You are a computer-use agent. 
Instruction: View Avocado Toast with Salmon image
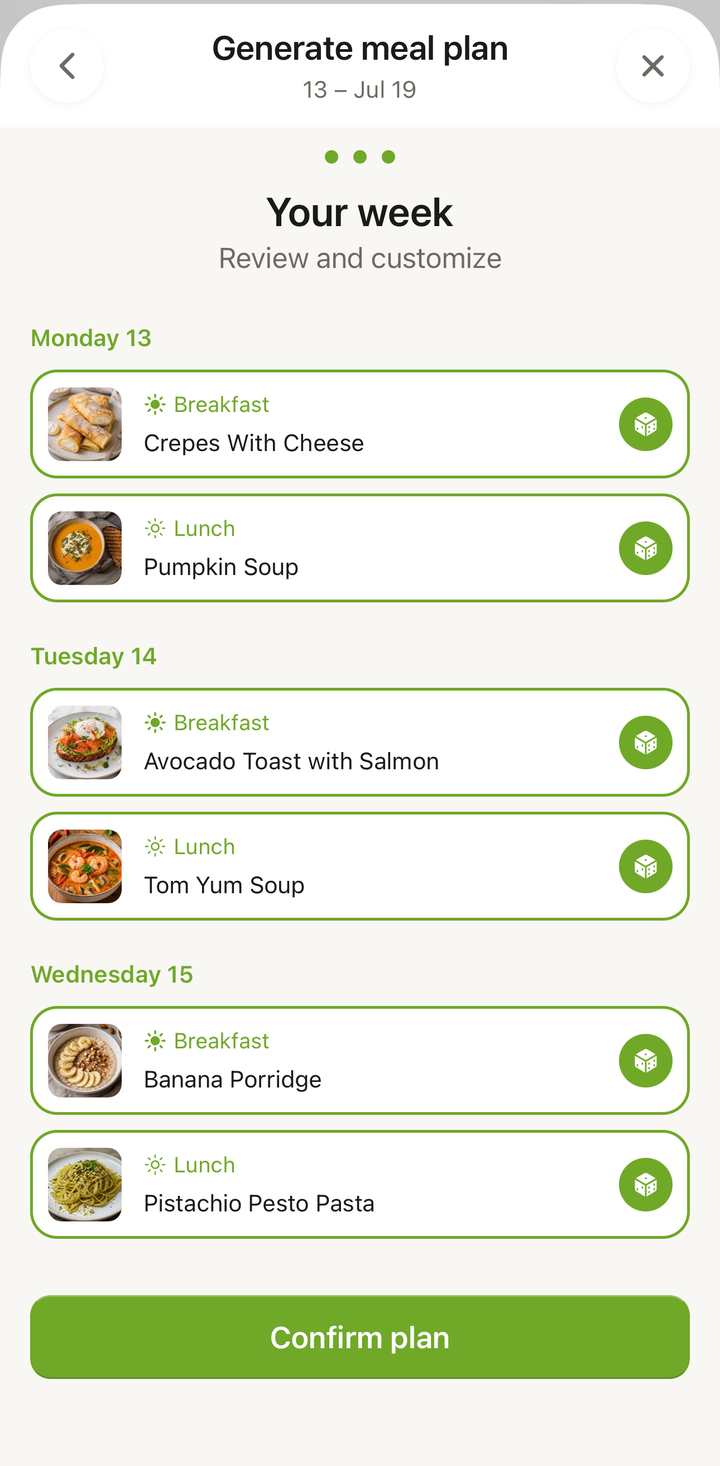pyautogui.click(x=85, y=742)
